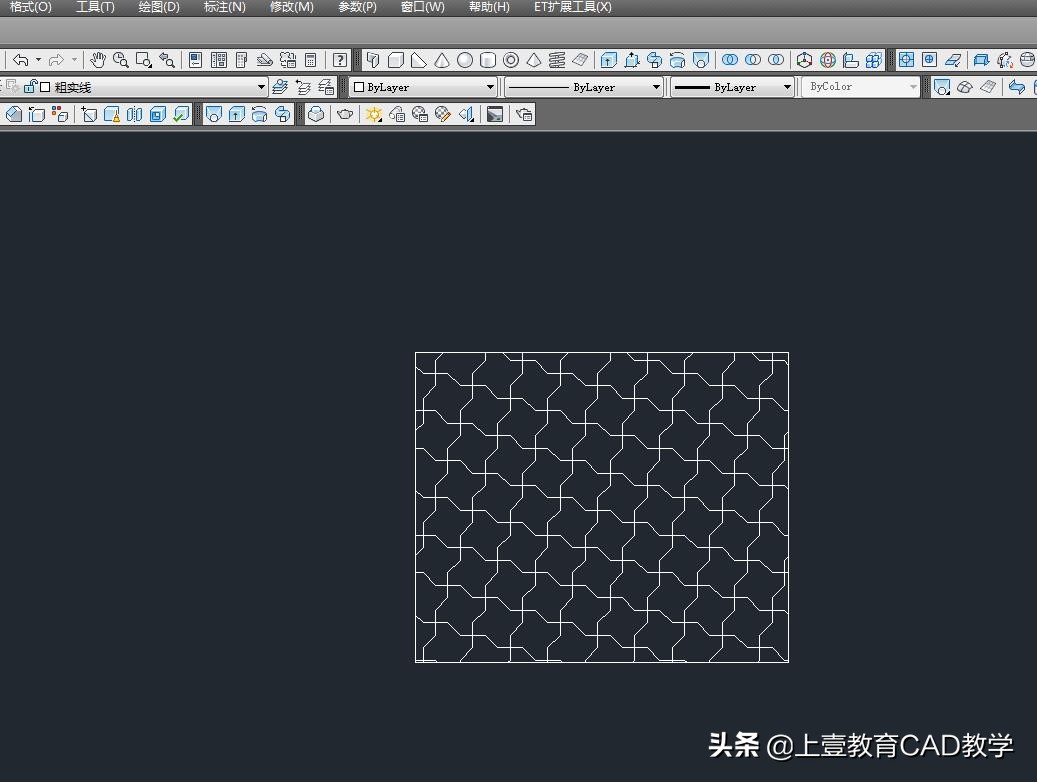Image resolution: width=1037 pixels, height=782 pixels.
Task: Open the Sheet Set Manager icon
Action: pyautogui.click(x=265, y=60)
